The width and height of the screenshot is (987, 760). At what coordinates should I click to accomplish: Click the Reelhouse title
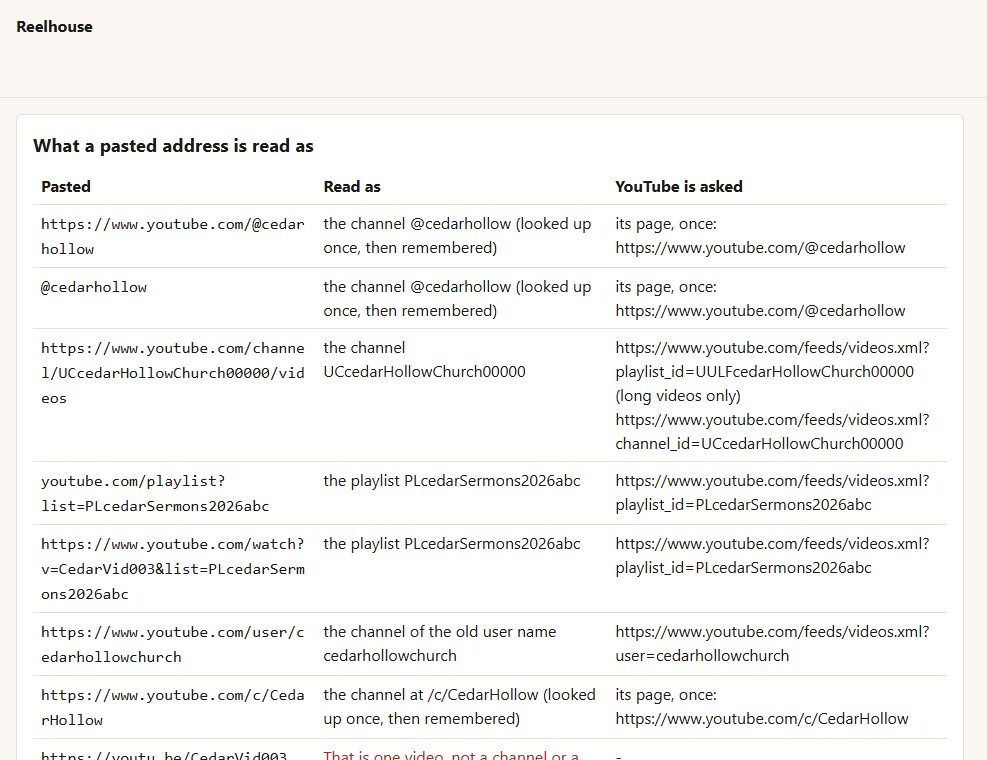tap(54, 26)
